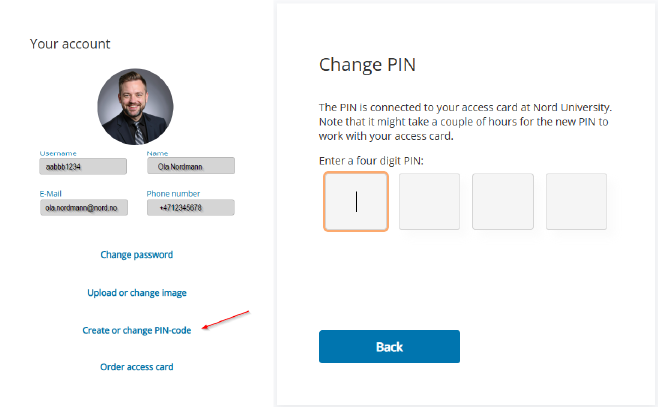This screenshot has width=659, height=408.
Task: Click the red arrow pointing at PIN-code link
Action: click(225, 320)
